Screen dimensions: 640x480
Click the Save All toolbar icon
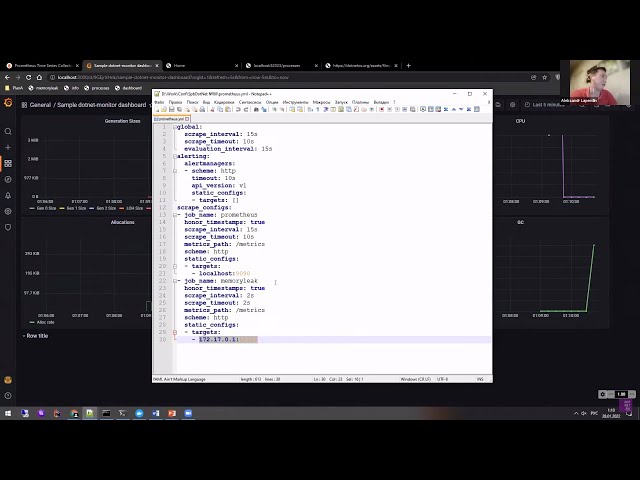pos(179,109)
